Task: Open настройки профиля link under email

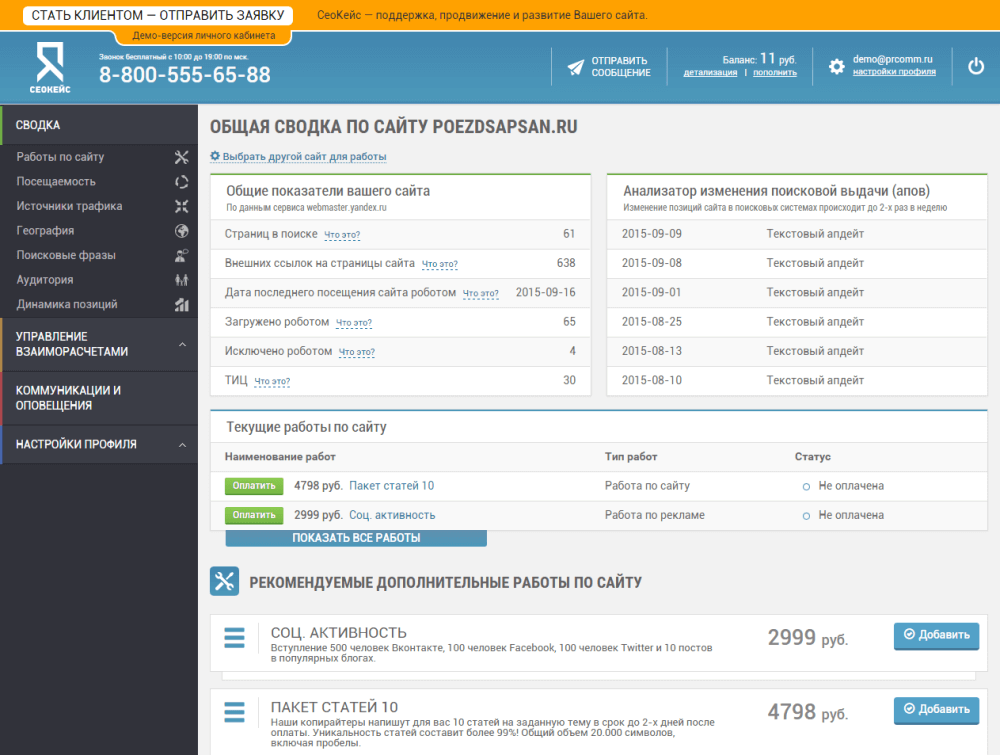Action: 894,72
